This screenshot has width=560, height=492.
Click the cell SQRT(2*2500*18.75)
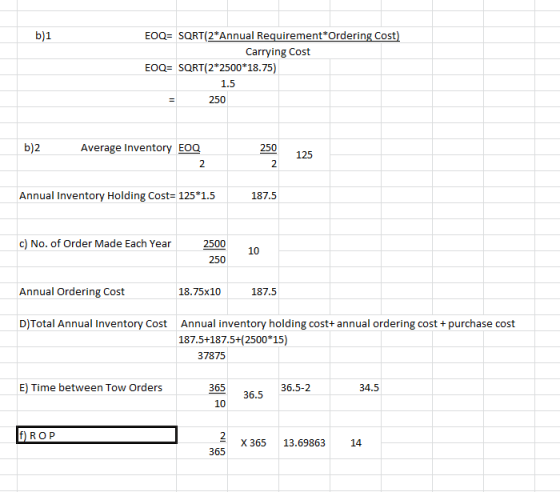[x=227, y=67]
